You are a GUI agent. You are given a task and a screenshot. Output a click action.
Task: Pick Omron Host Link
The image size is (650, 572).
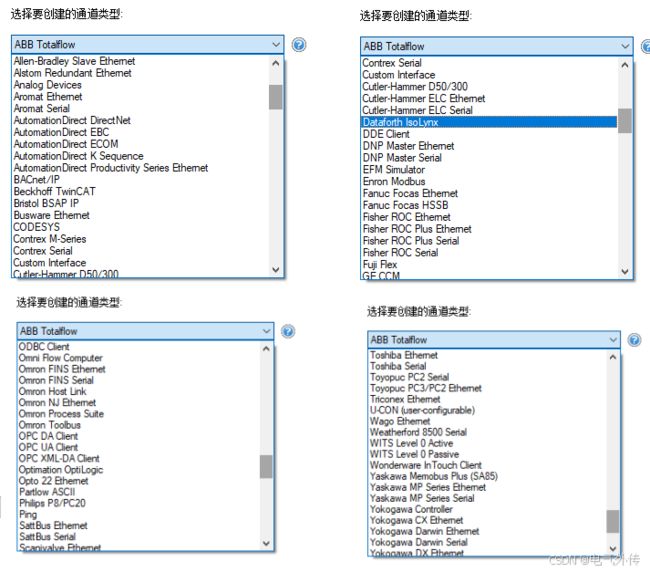53,391
